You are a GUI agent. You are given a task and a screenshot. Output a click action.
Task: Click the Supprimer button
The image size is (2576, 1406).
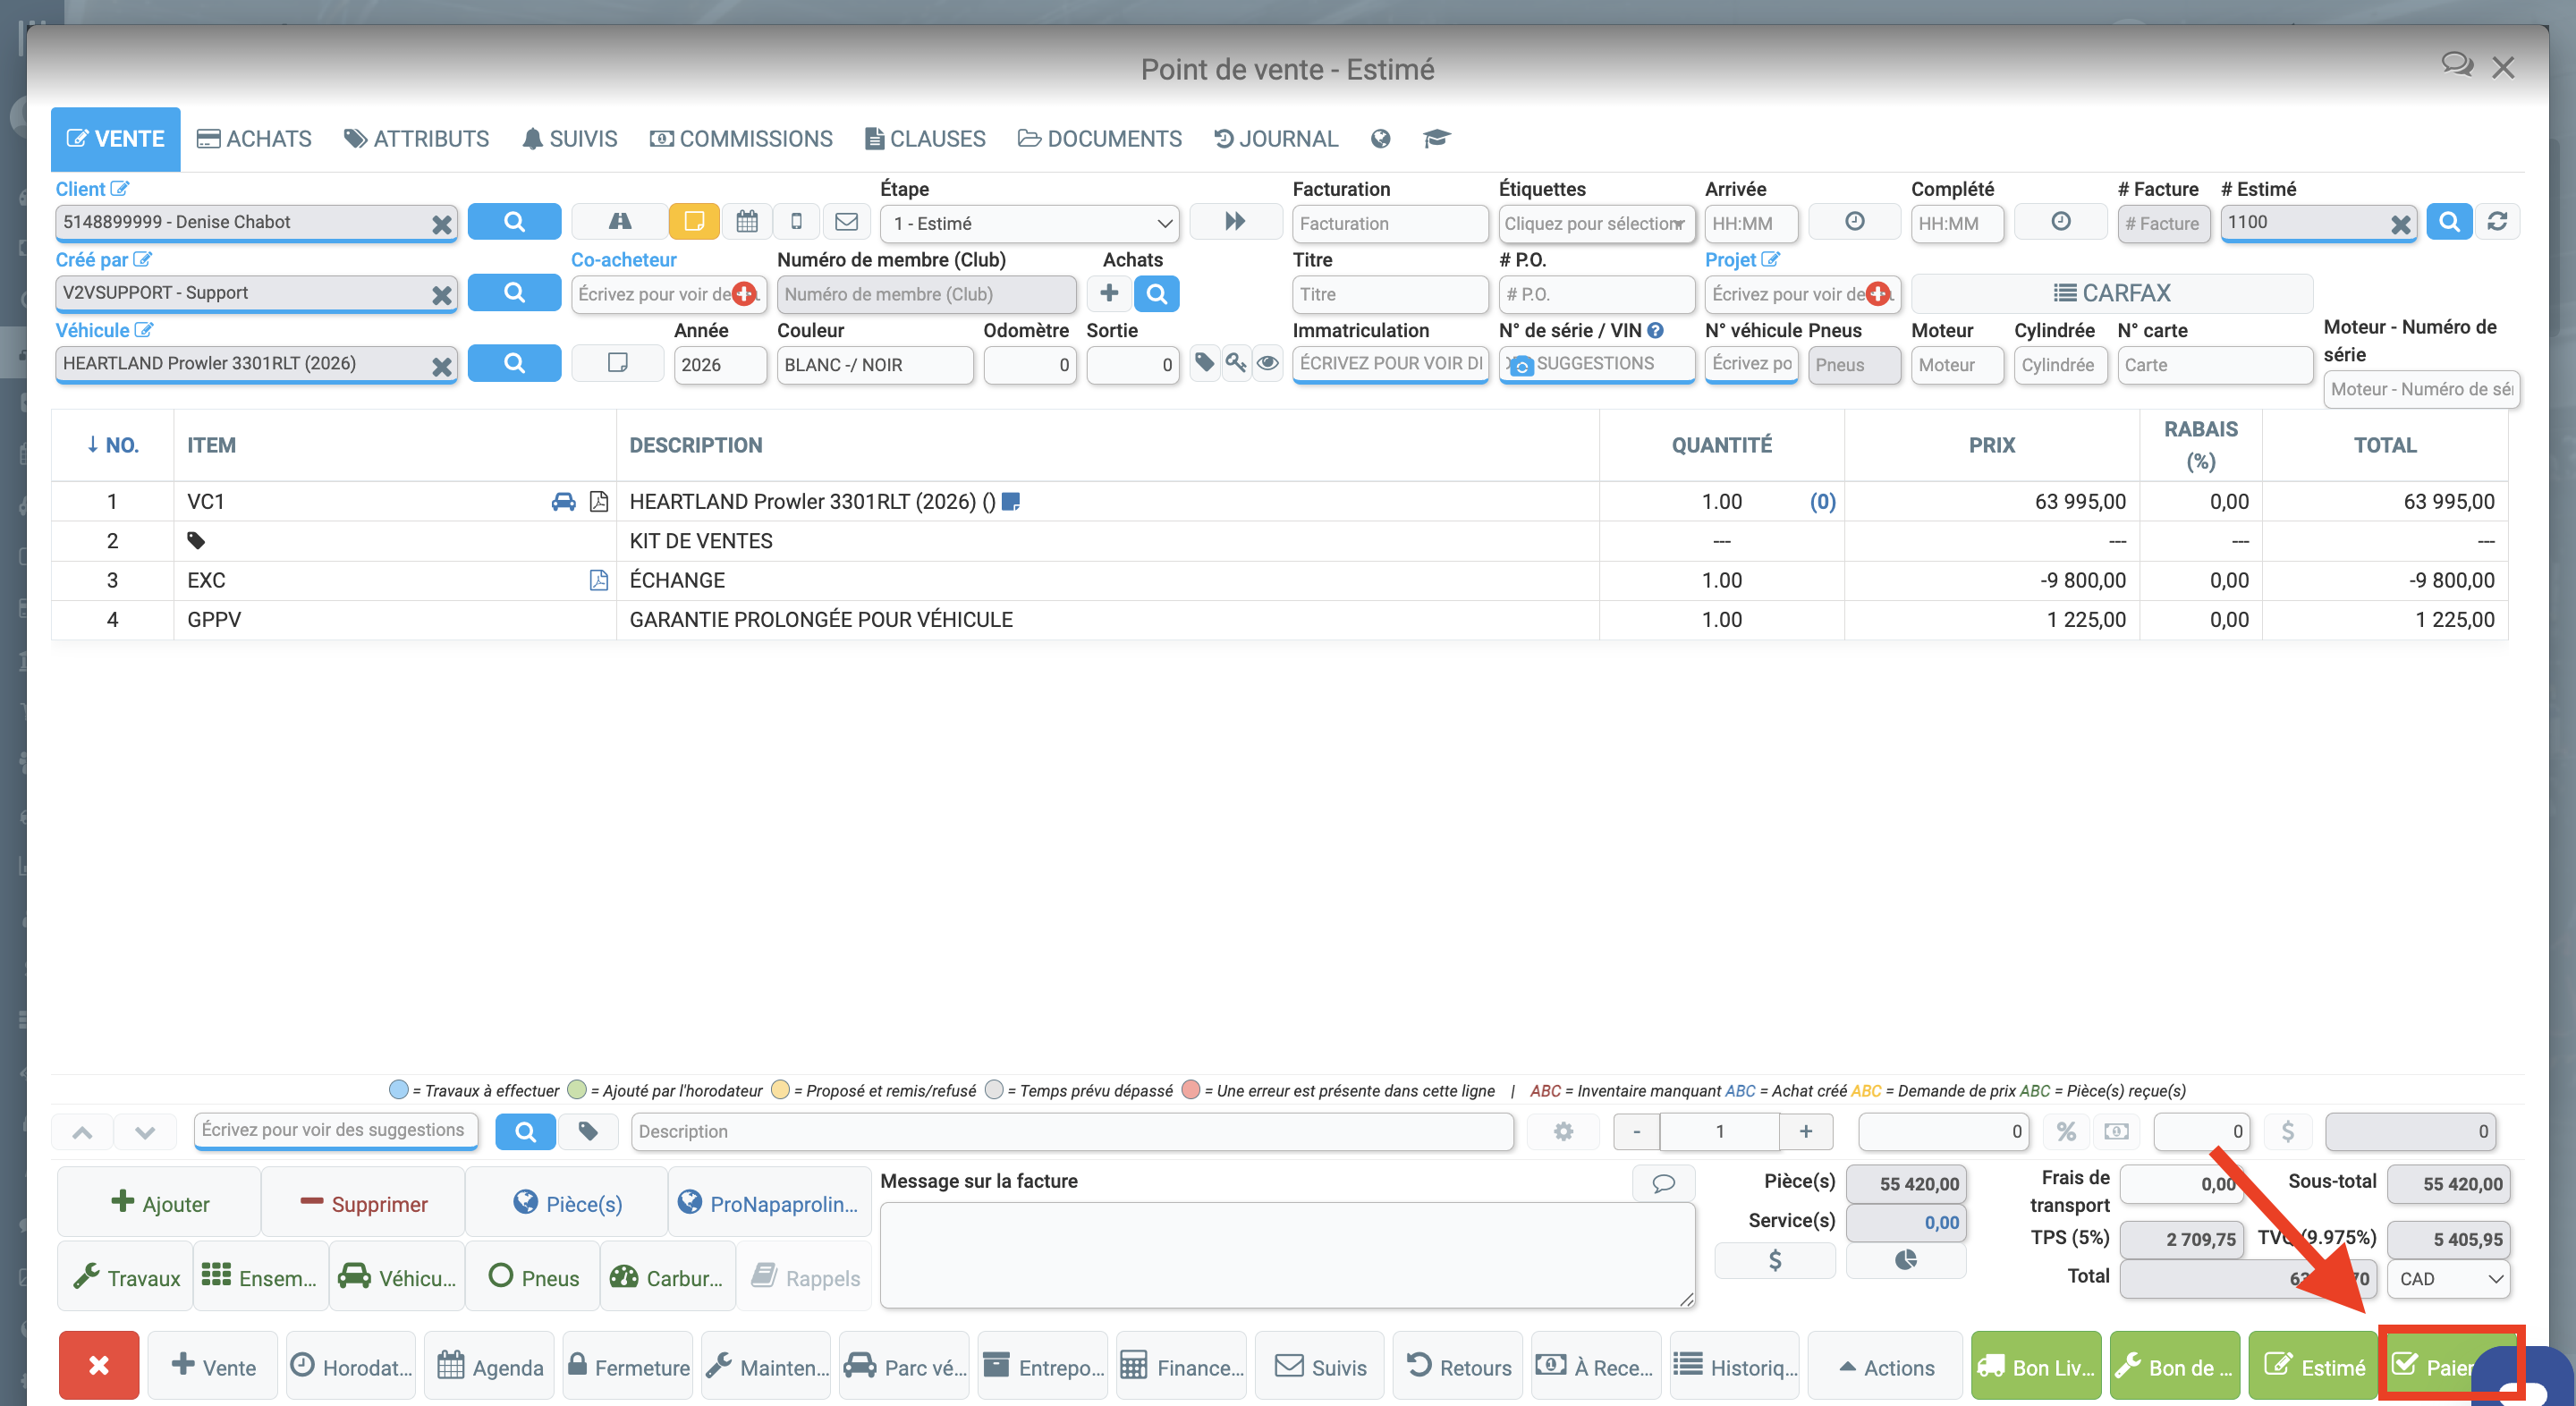pos(364,1203)
